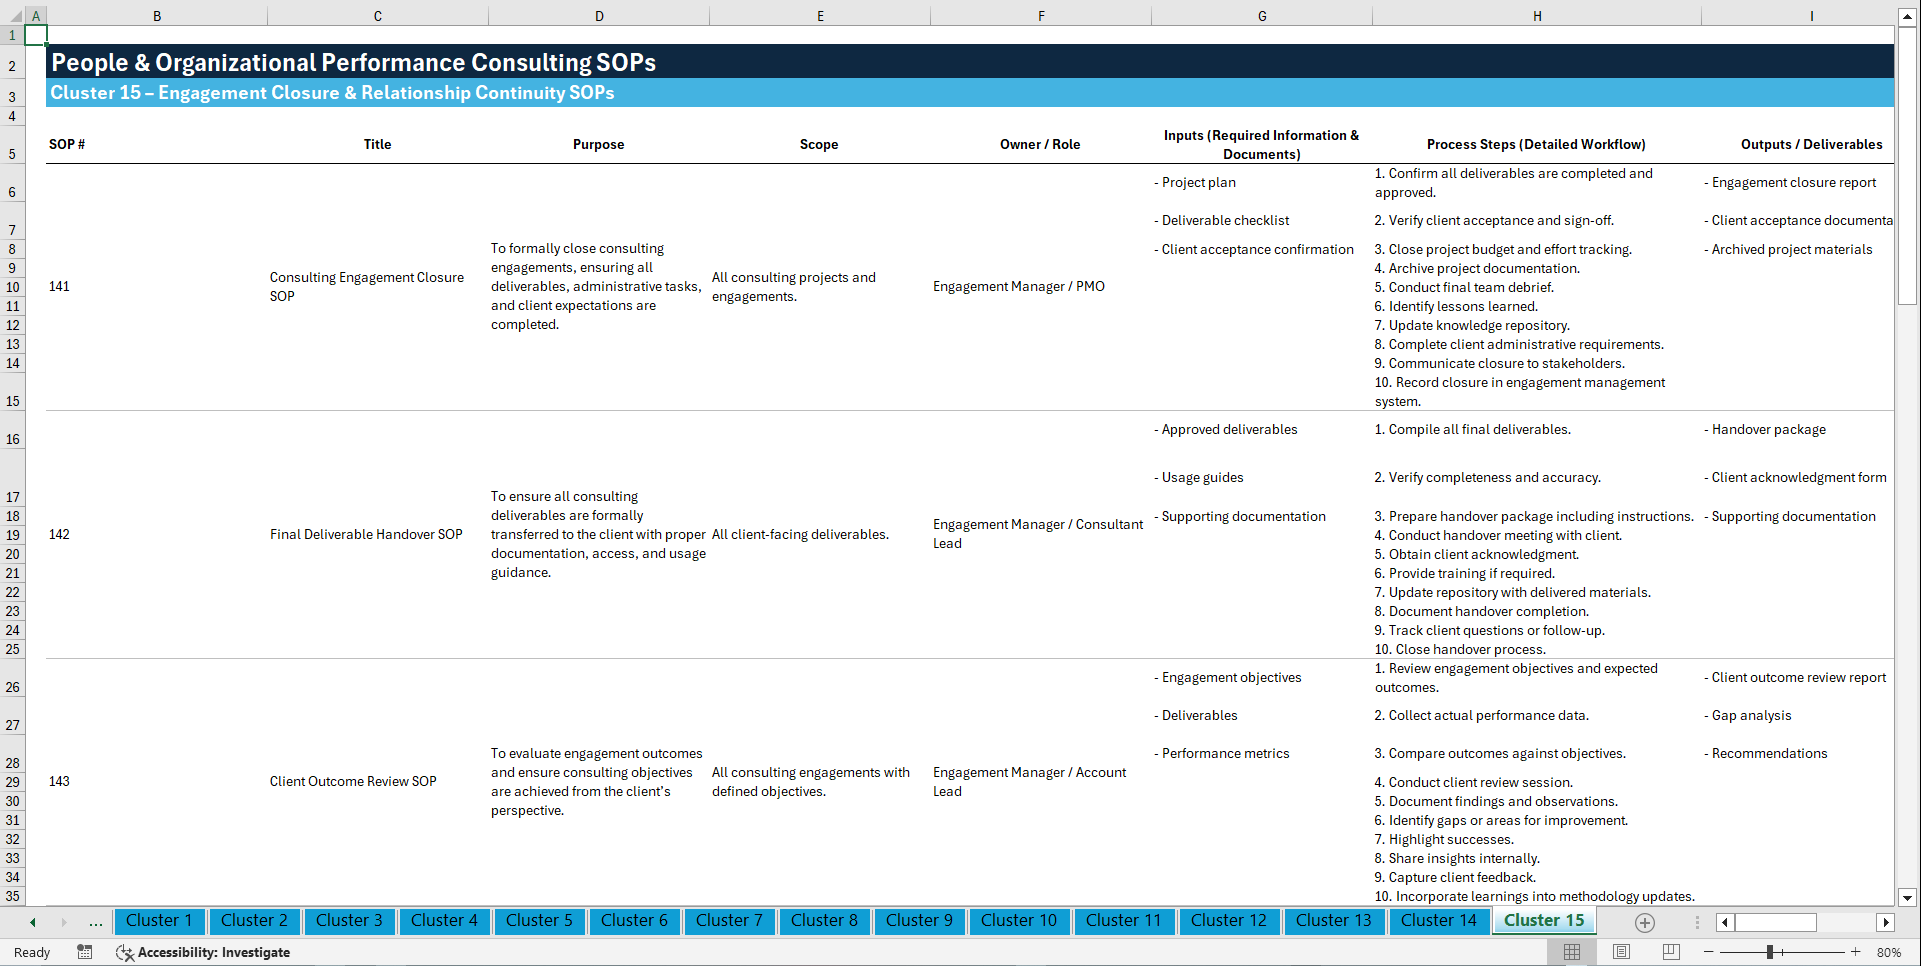Click the previous sheet navigation arrow
The image size is (1921, 966).
[31, 922]
